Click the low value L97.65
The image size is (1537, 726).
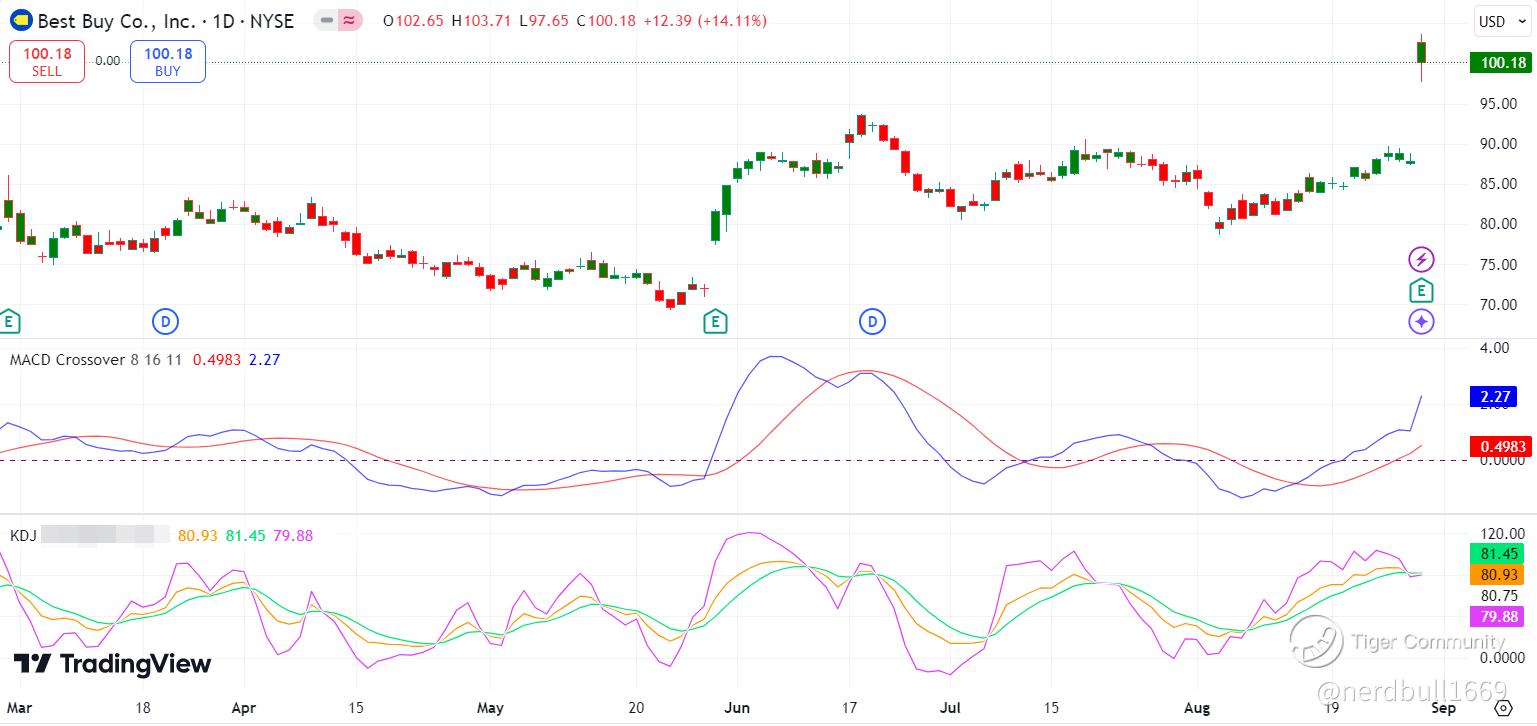click(545, 21)
